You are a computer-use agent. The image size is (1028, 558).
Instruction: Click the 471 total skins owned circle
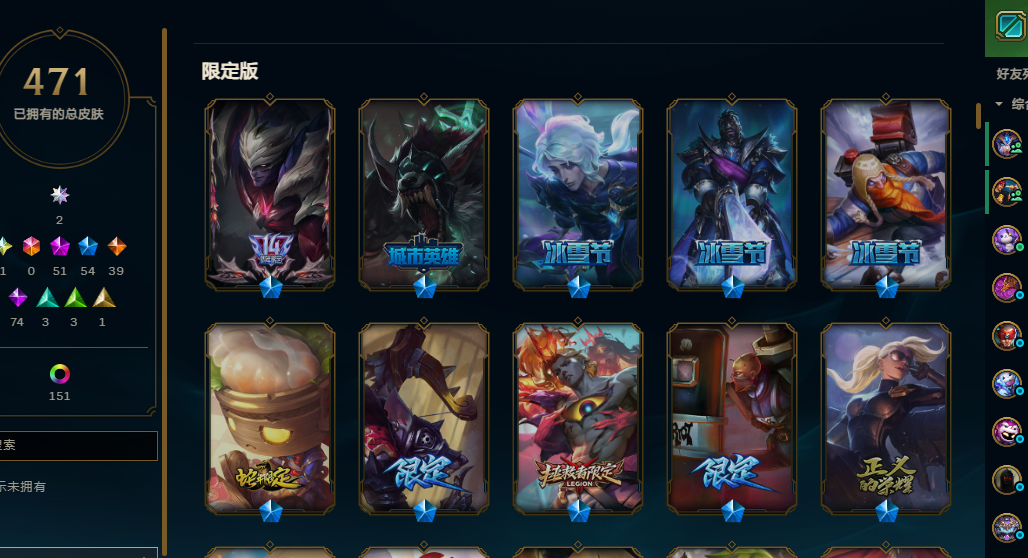click(59, 97)
